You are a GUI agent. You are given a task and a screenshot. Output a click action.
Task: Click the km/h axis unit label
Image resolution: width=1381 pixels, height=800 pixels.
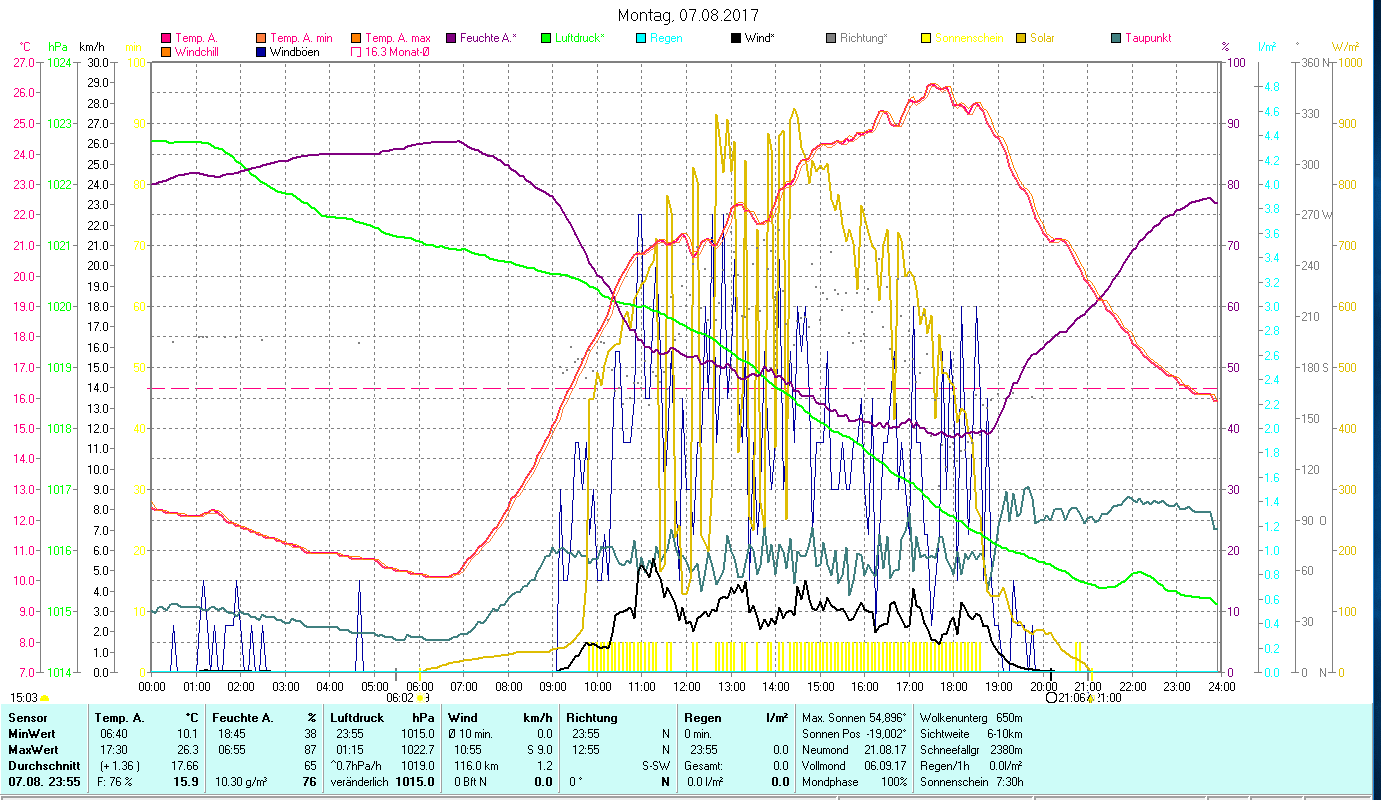pos(91,47)
